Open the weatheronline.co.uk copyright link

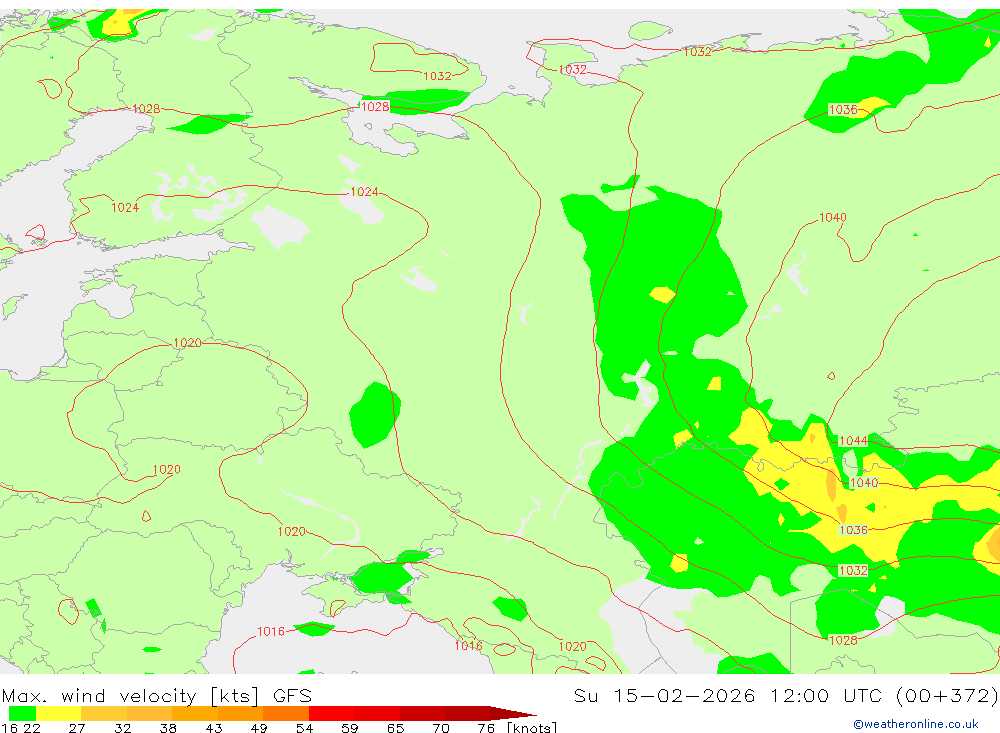point(916,724)
